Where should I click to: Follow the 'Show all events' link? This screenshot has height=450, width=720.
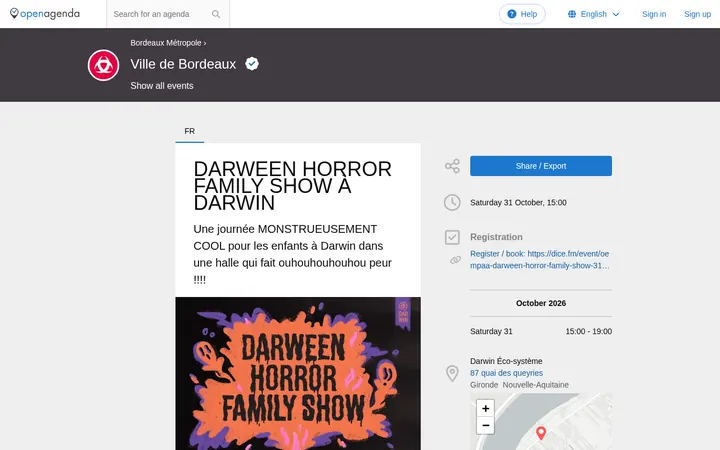click(162, 86)
